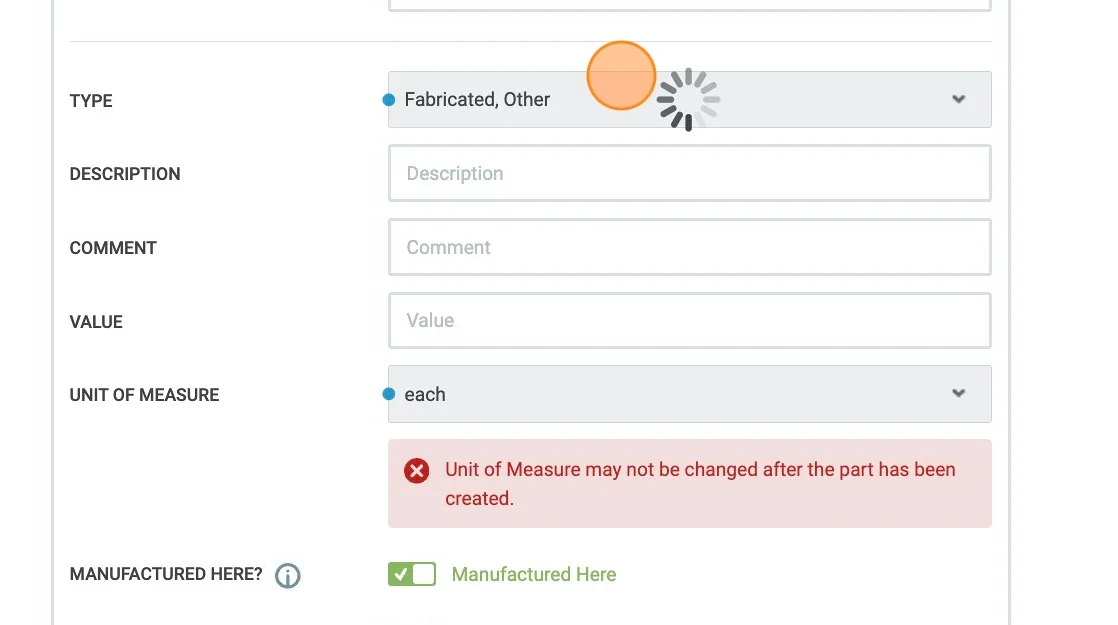Click the 'each' unit of measure value
This screenshot has width=1118, height=625.
point(425,394)
